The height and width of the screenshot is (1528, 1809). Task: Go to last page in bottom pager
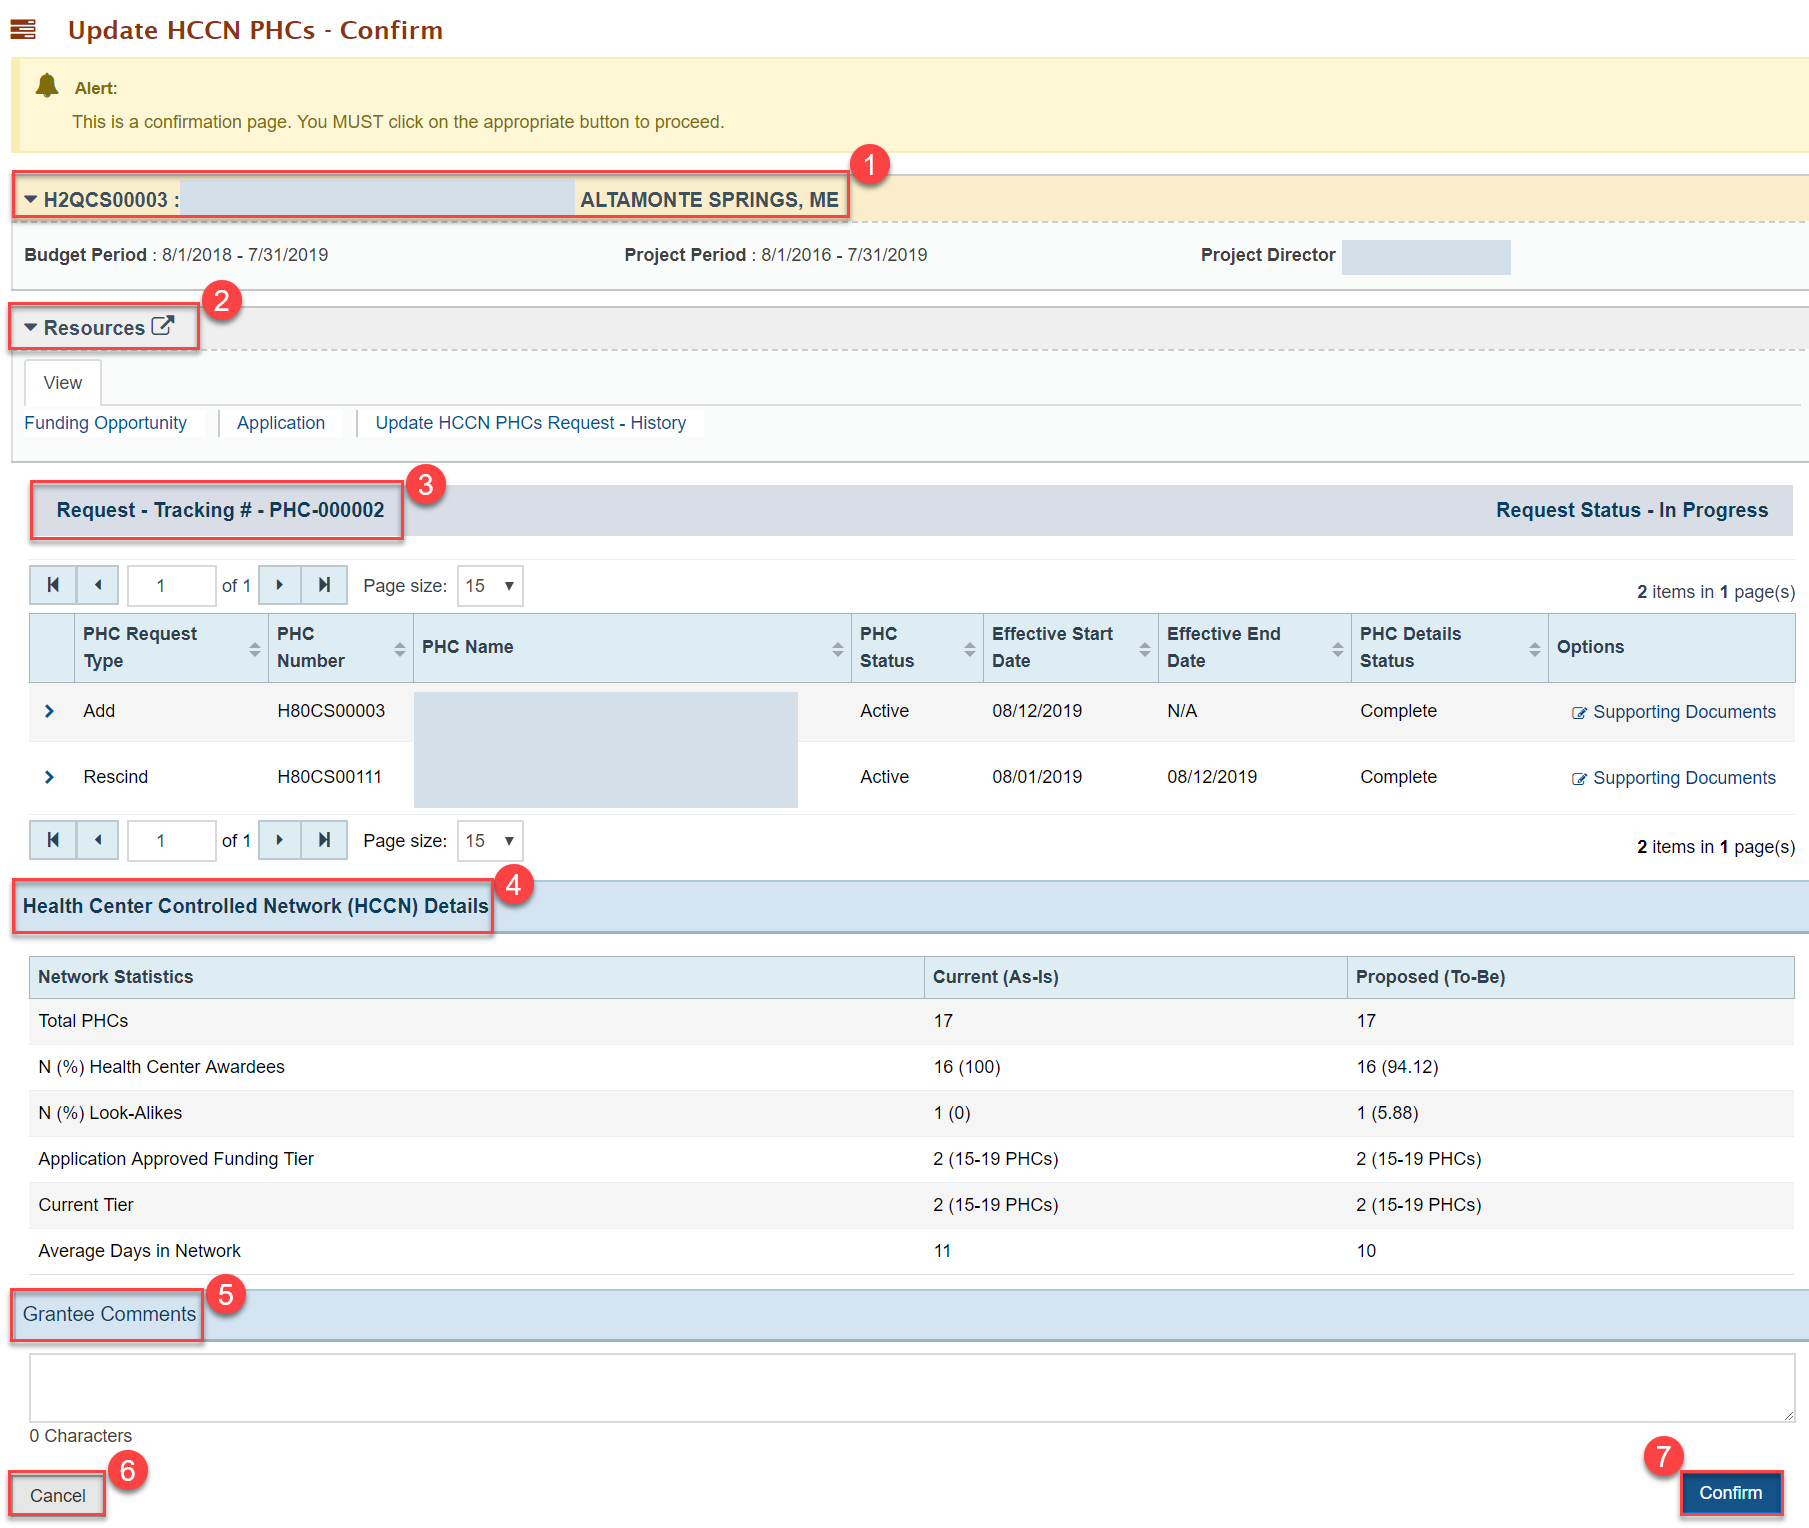point(324,840)
